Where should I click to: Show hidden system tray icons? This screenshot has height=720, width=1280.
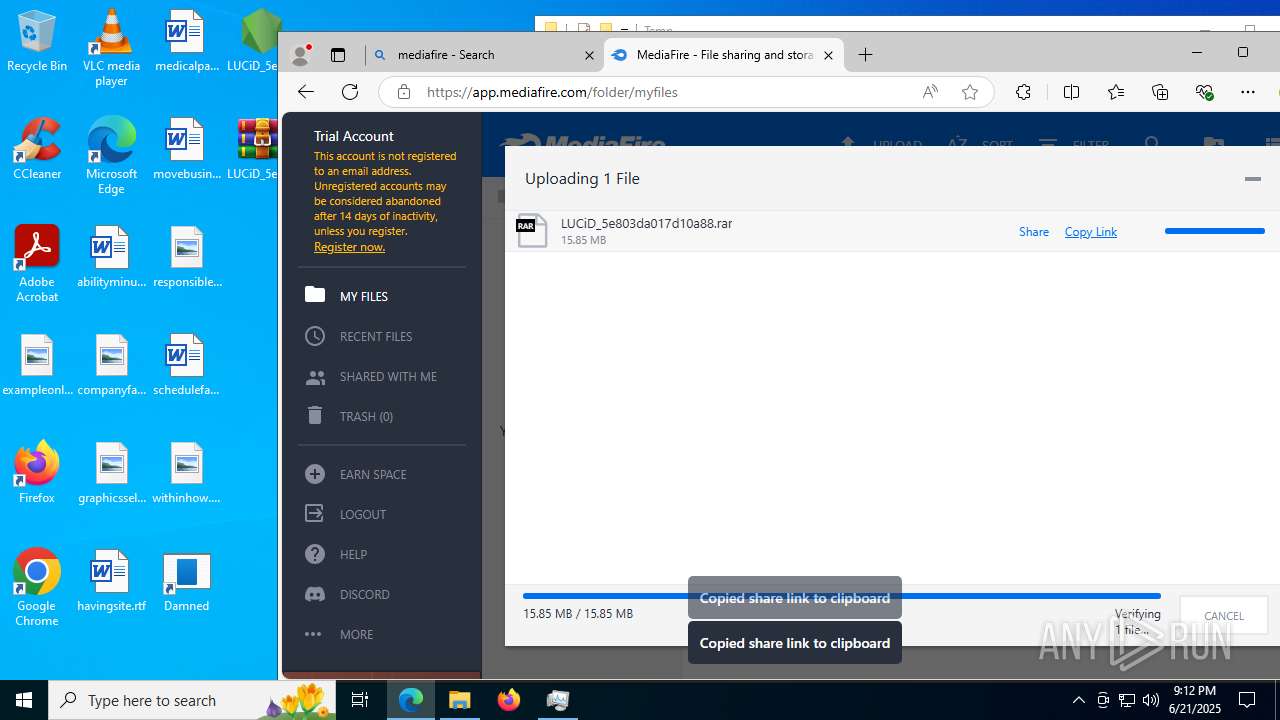click(x=1078, y=700)
